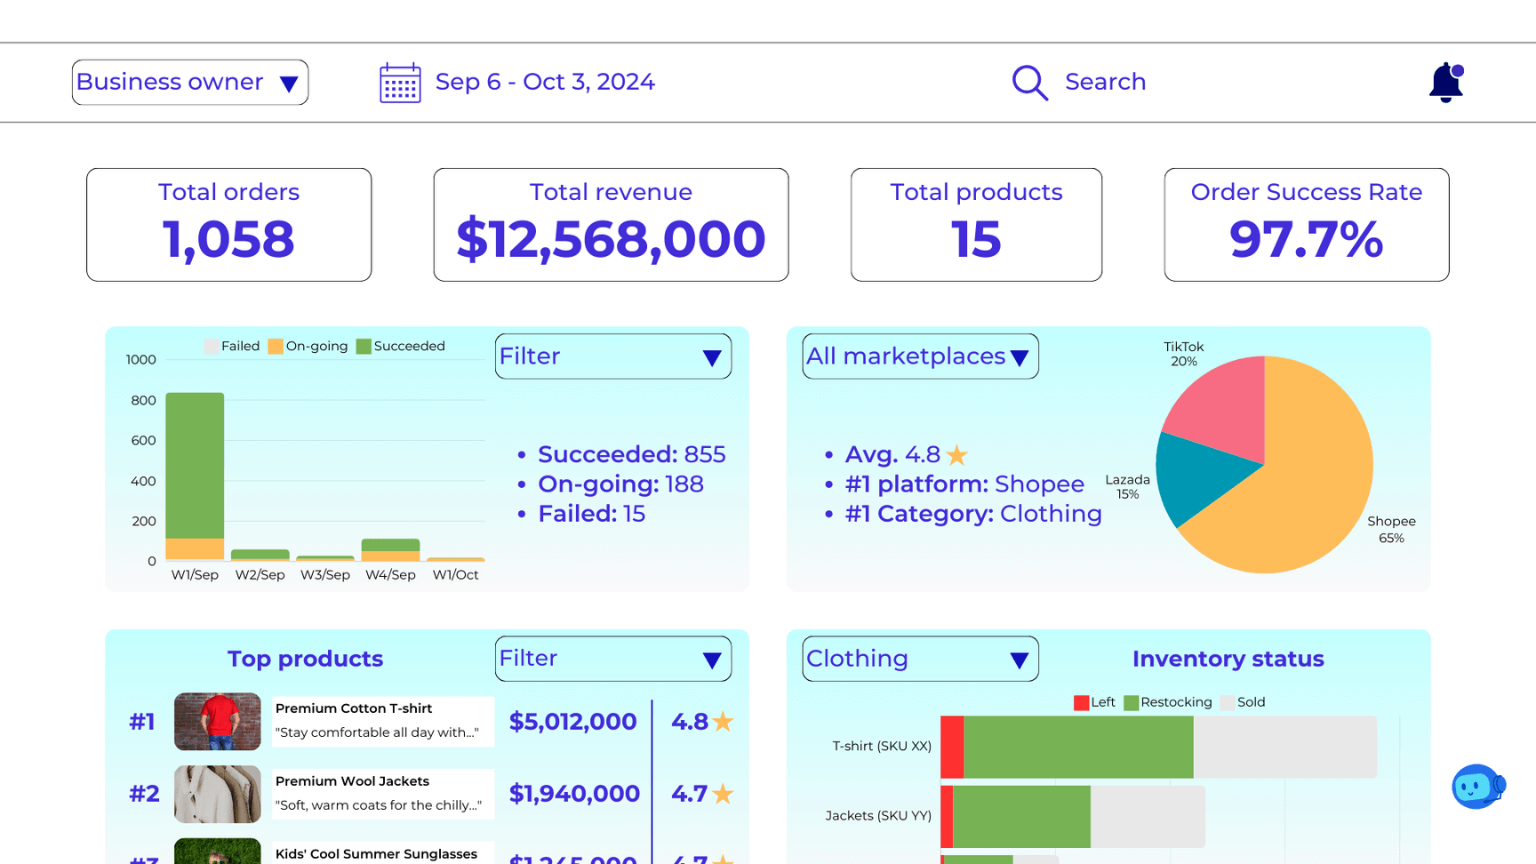
Task: Open the Order Success Rate card
Action: 1306,225
